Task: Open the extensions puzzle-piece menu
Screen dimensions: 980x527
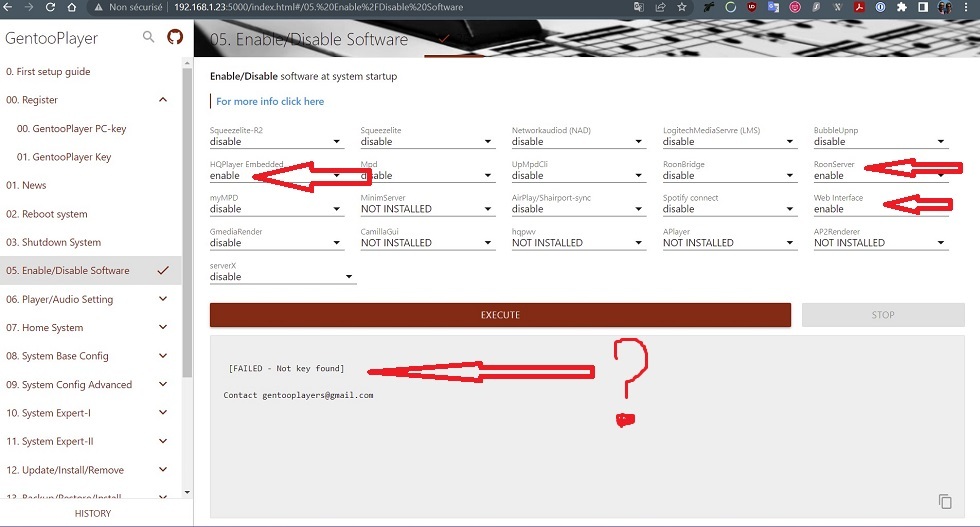Action: click(901, 7)
